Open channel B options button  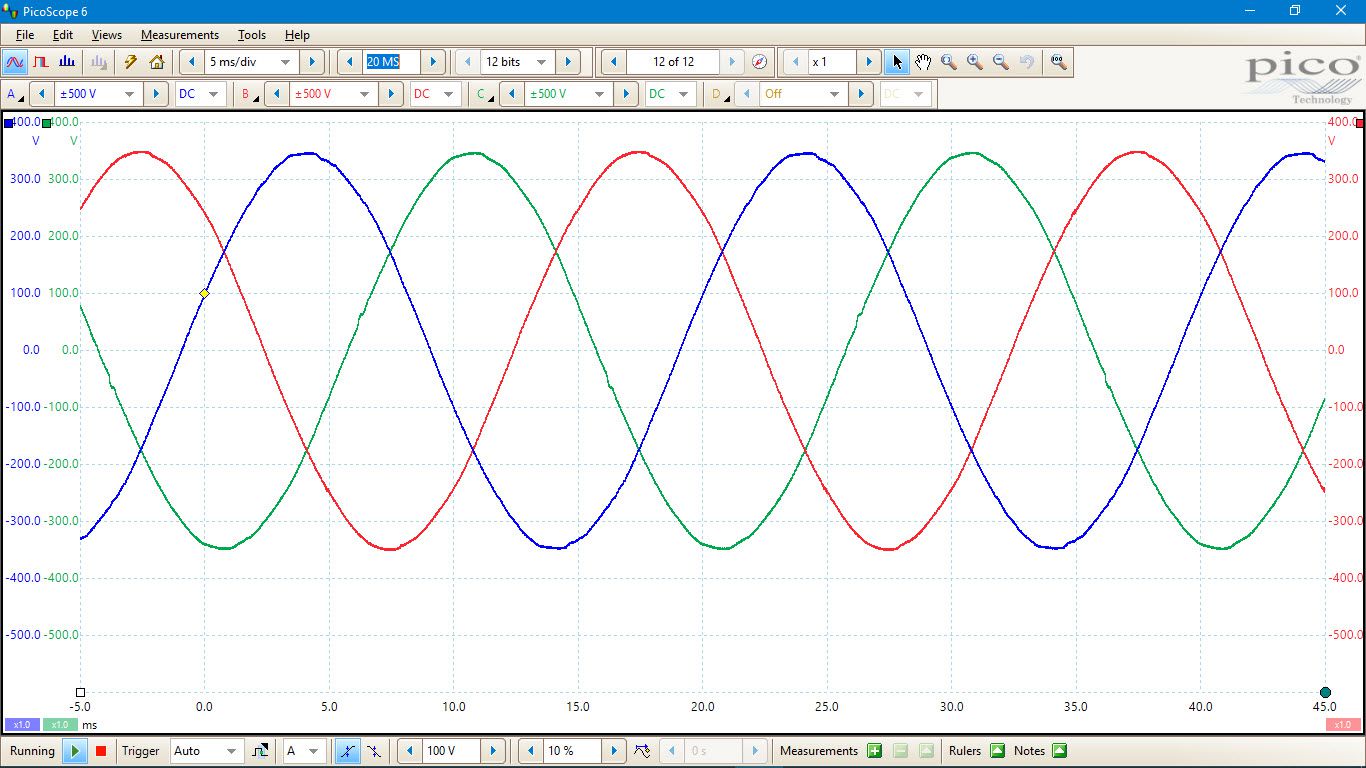[249, 94]
